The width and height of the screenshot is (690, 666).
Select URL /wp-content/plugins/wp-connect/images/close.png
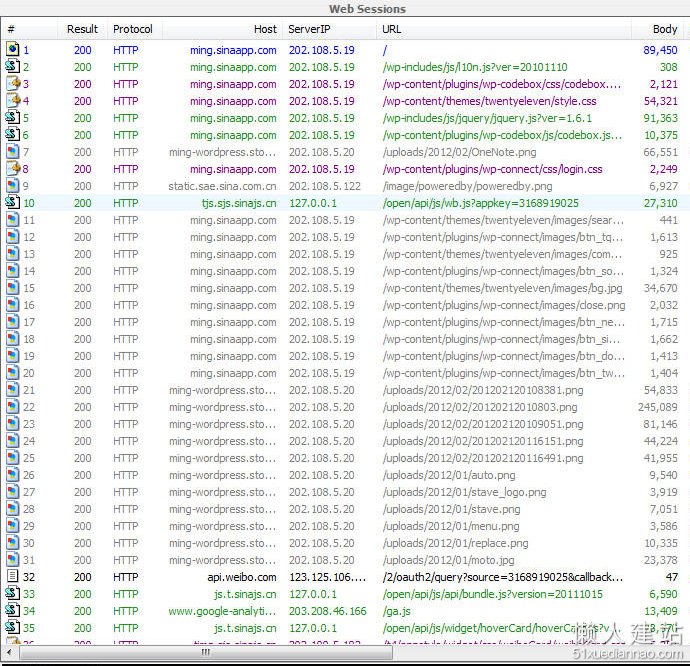(504, 305)
